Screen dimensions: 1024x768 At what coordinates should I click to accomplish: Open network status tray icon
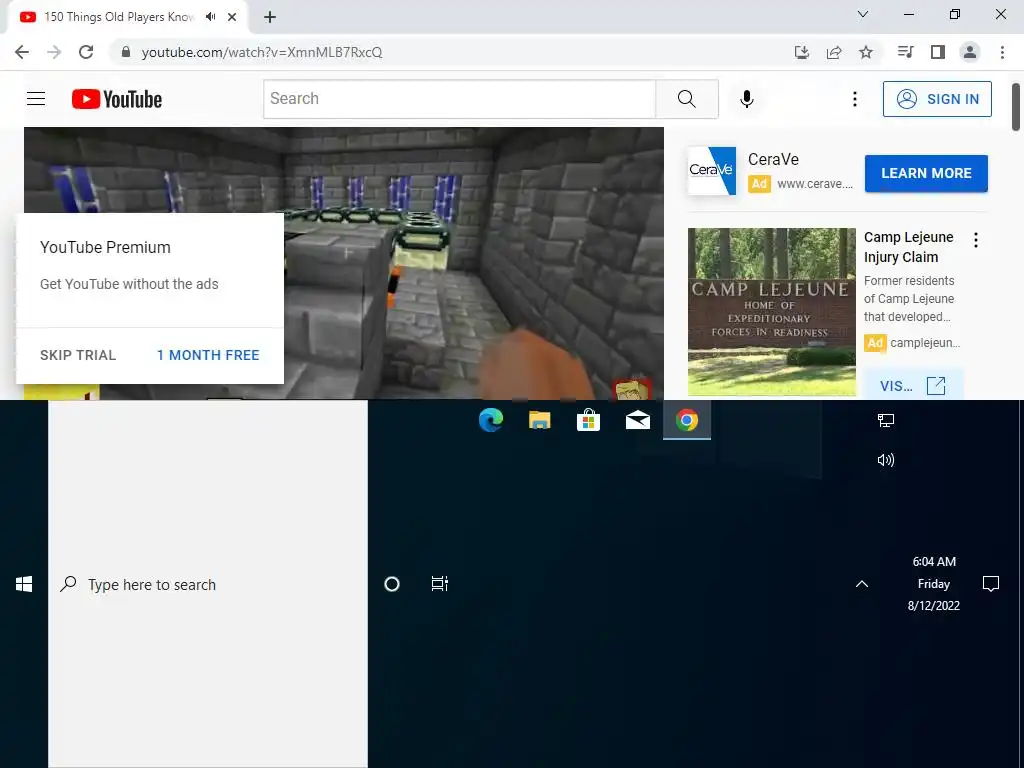pos(886,421)
